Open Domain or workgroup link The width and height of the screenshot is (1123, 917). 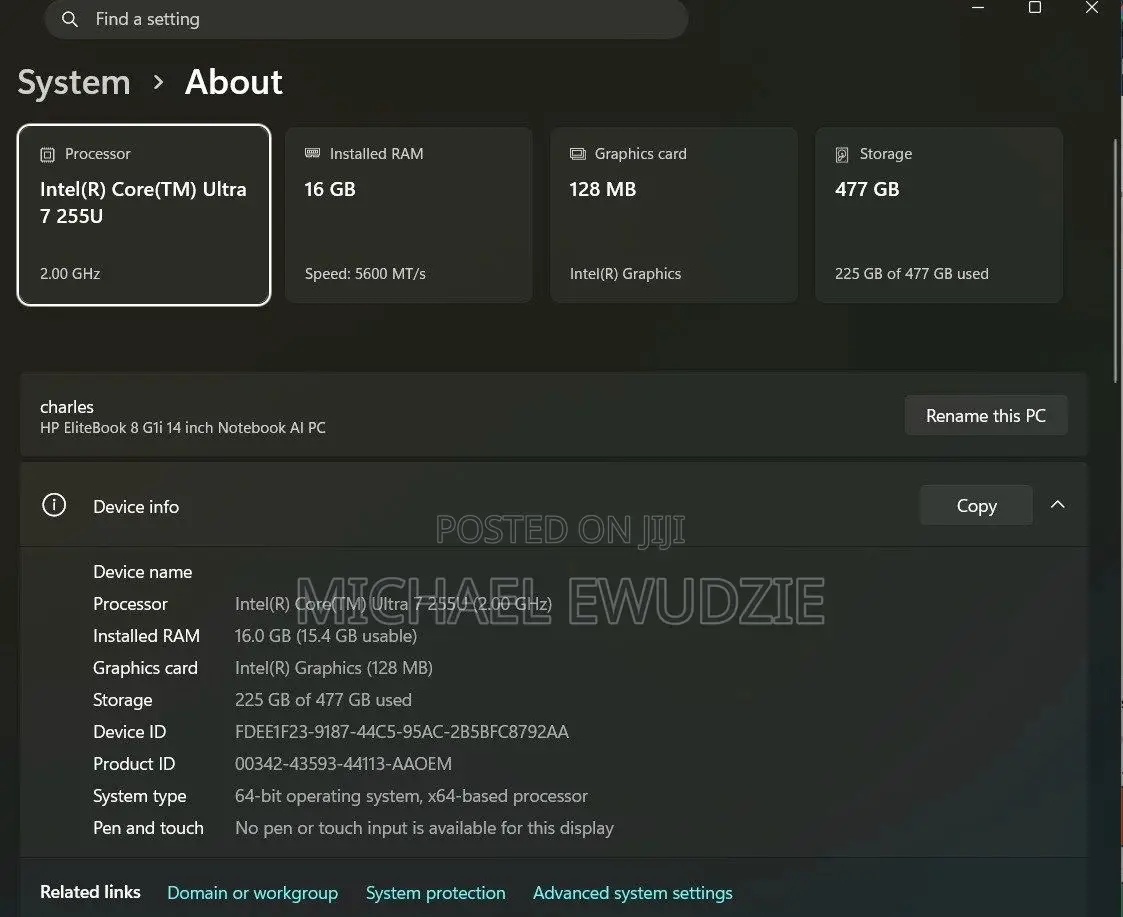point(252,893)
